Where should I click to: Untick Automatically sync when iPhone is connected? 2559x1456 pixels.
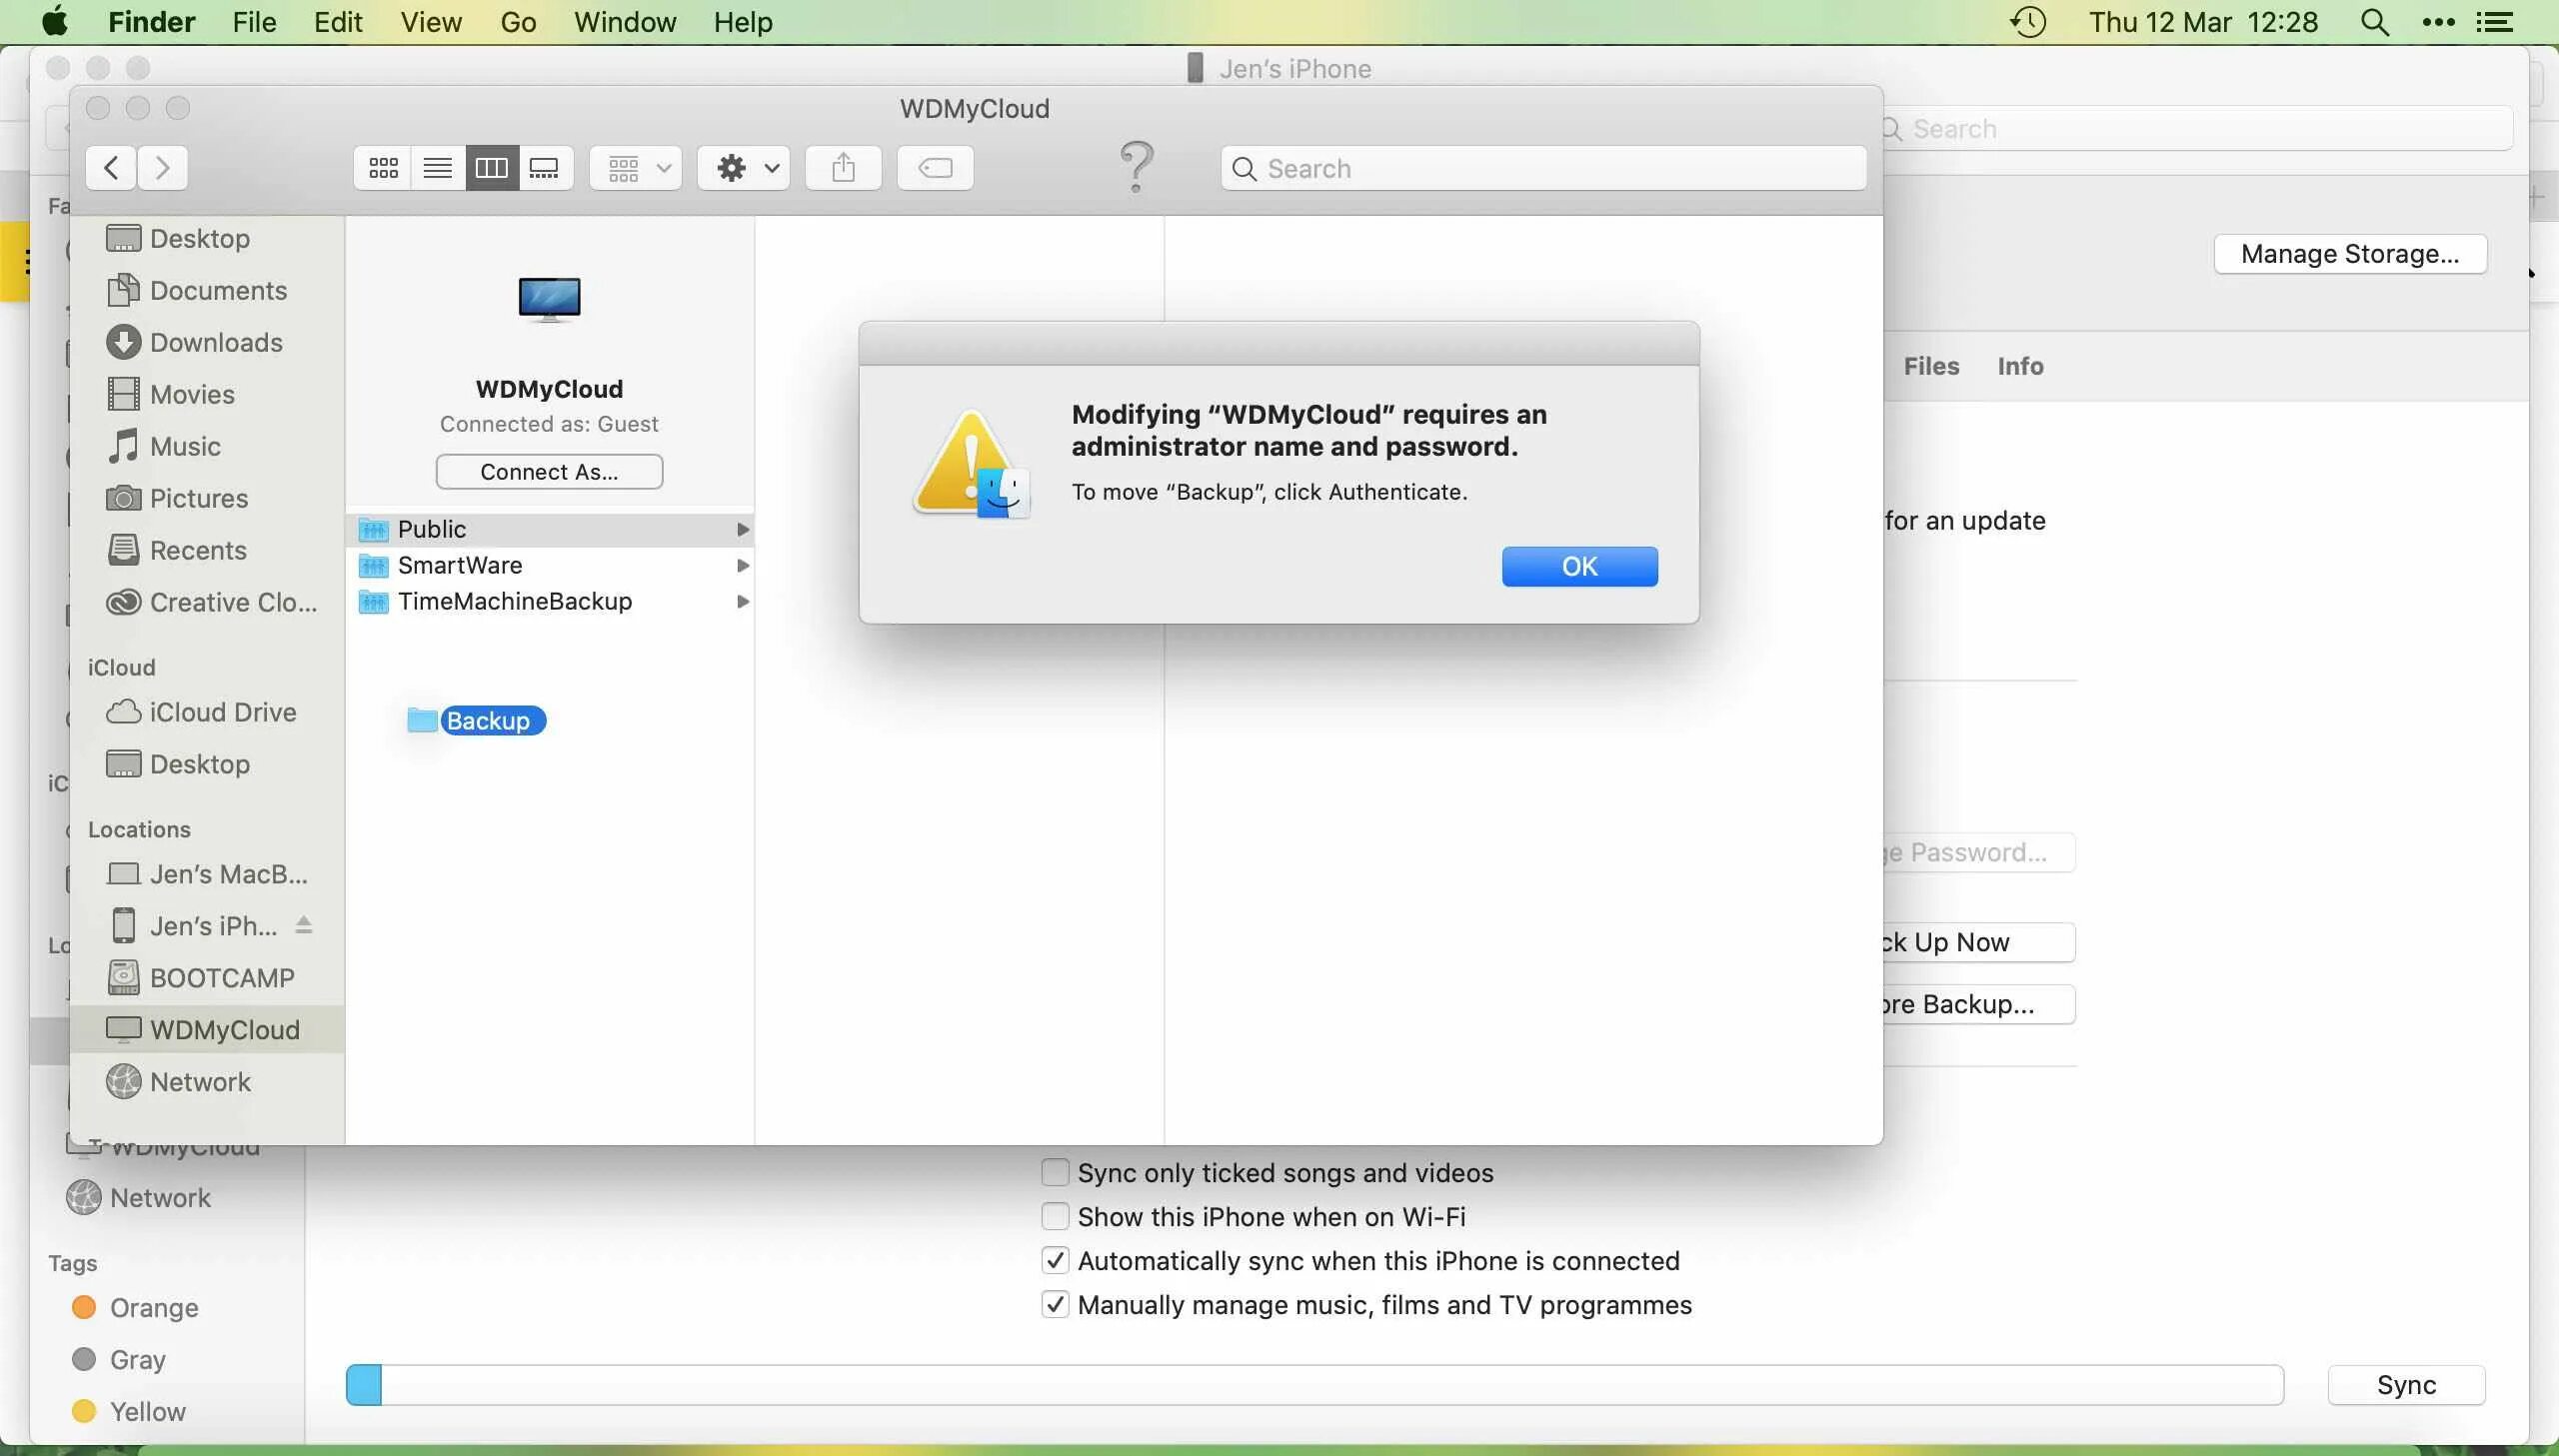(x=1055, y=1260)
